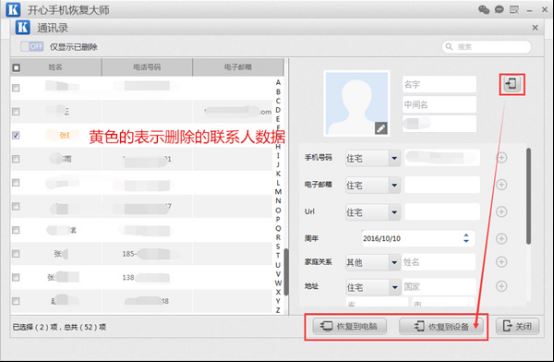Check the last row ending in 38
554x362 pixels.
16,301
